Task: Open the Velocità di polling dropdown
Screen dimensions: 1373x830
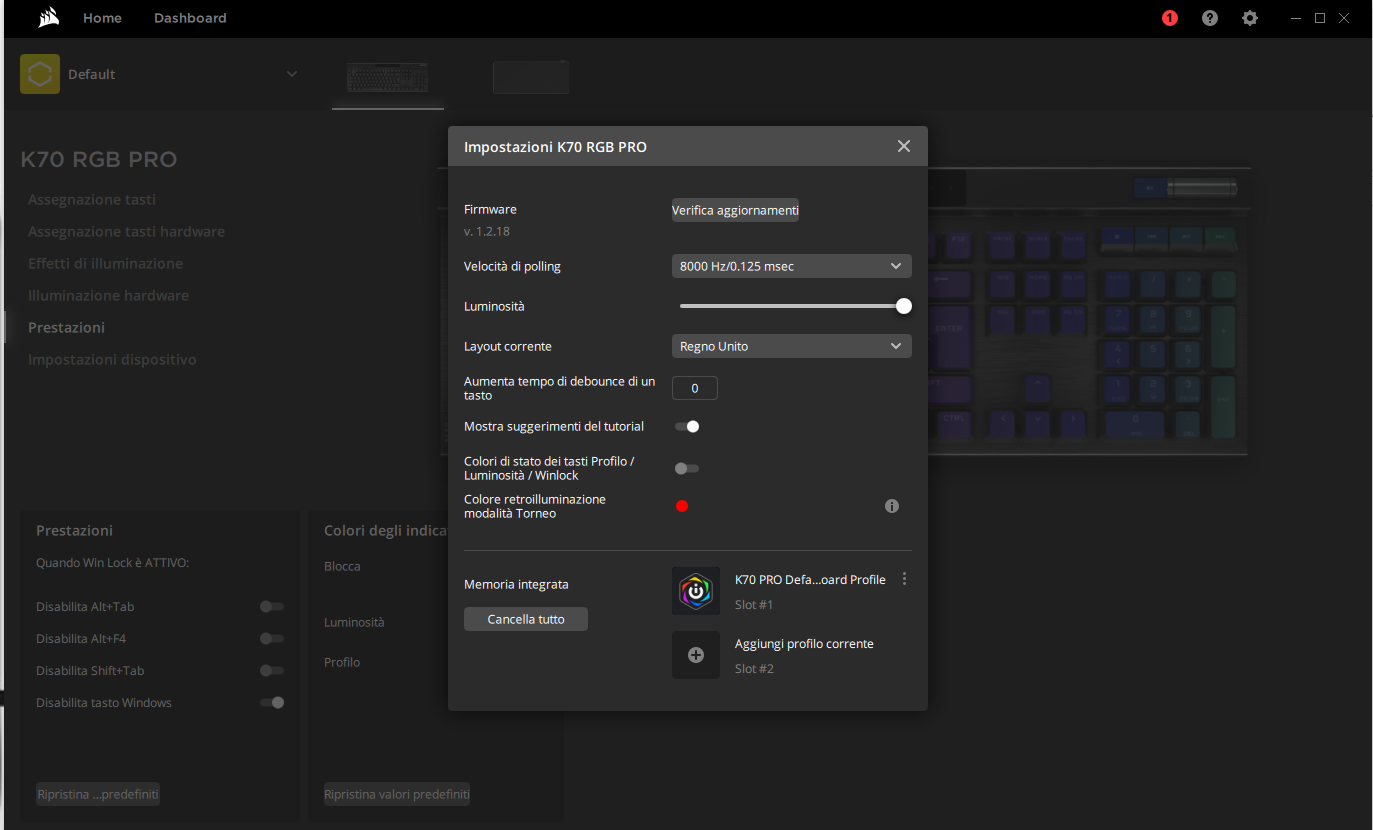Action: pyautogui.click(x=791, y=266)
